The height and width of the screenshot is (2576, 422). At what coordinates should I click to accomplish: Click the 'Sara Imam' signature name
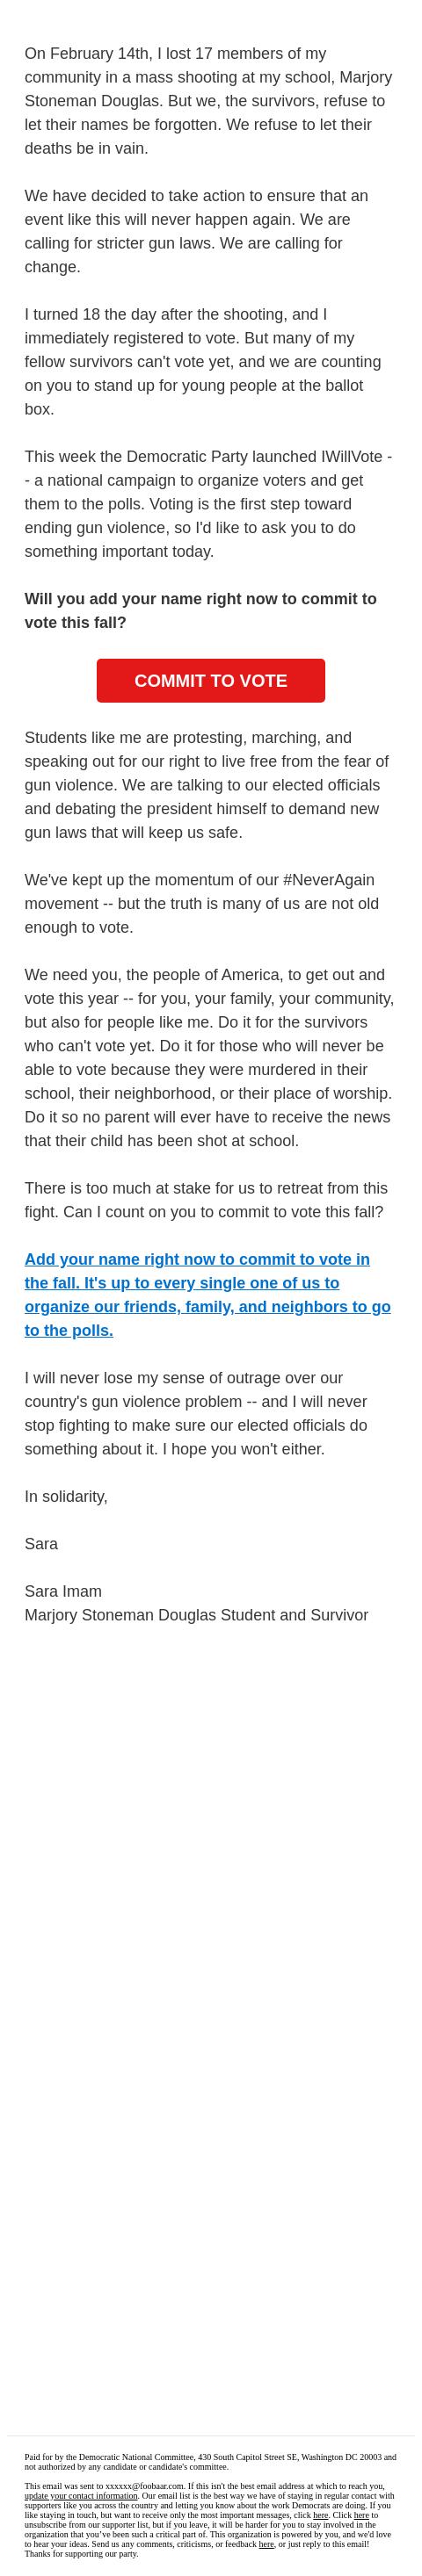[x=63, y=1591]
